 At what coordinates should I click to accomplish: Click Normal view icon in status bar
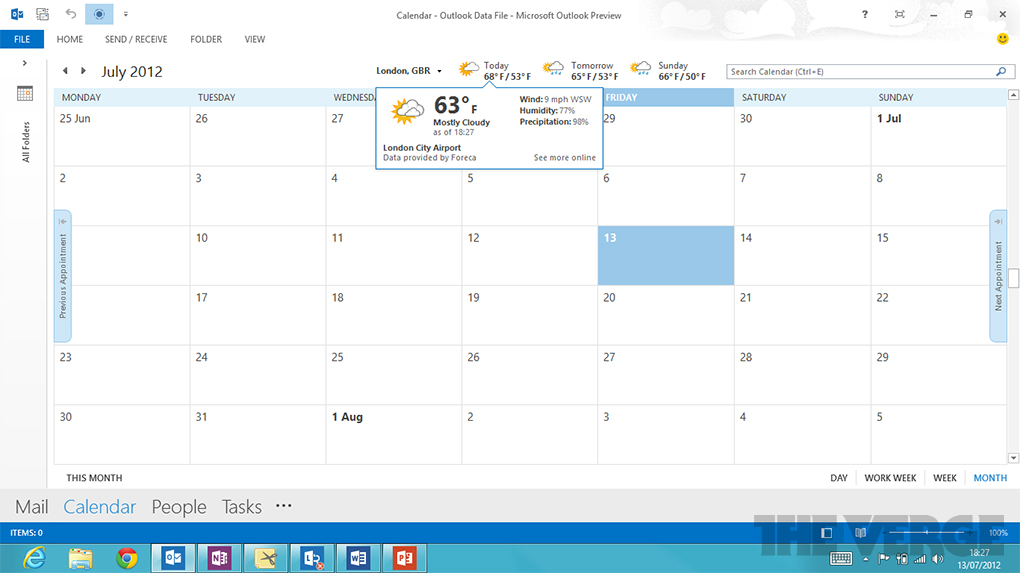[826, 533]
